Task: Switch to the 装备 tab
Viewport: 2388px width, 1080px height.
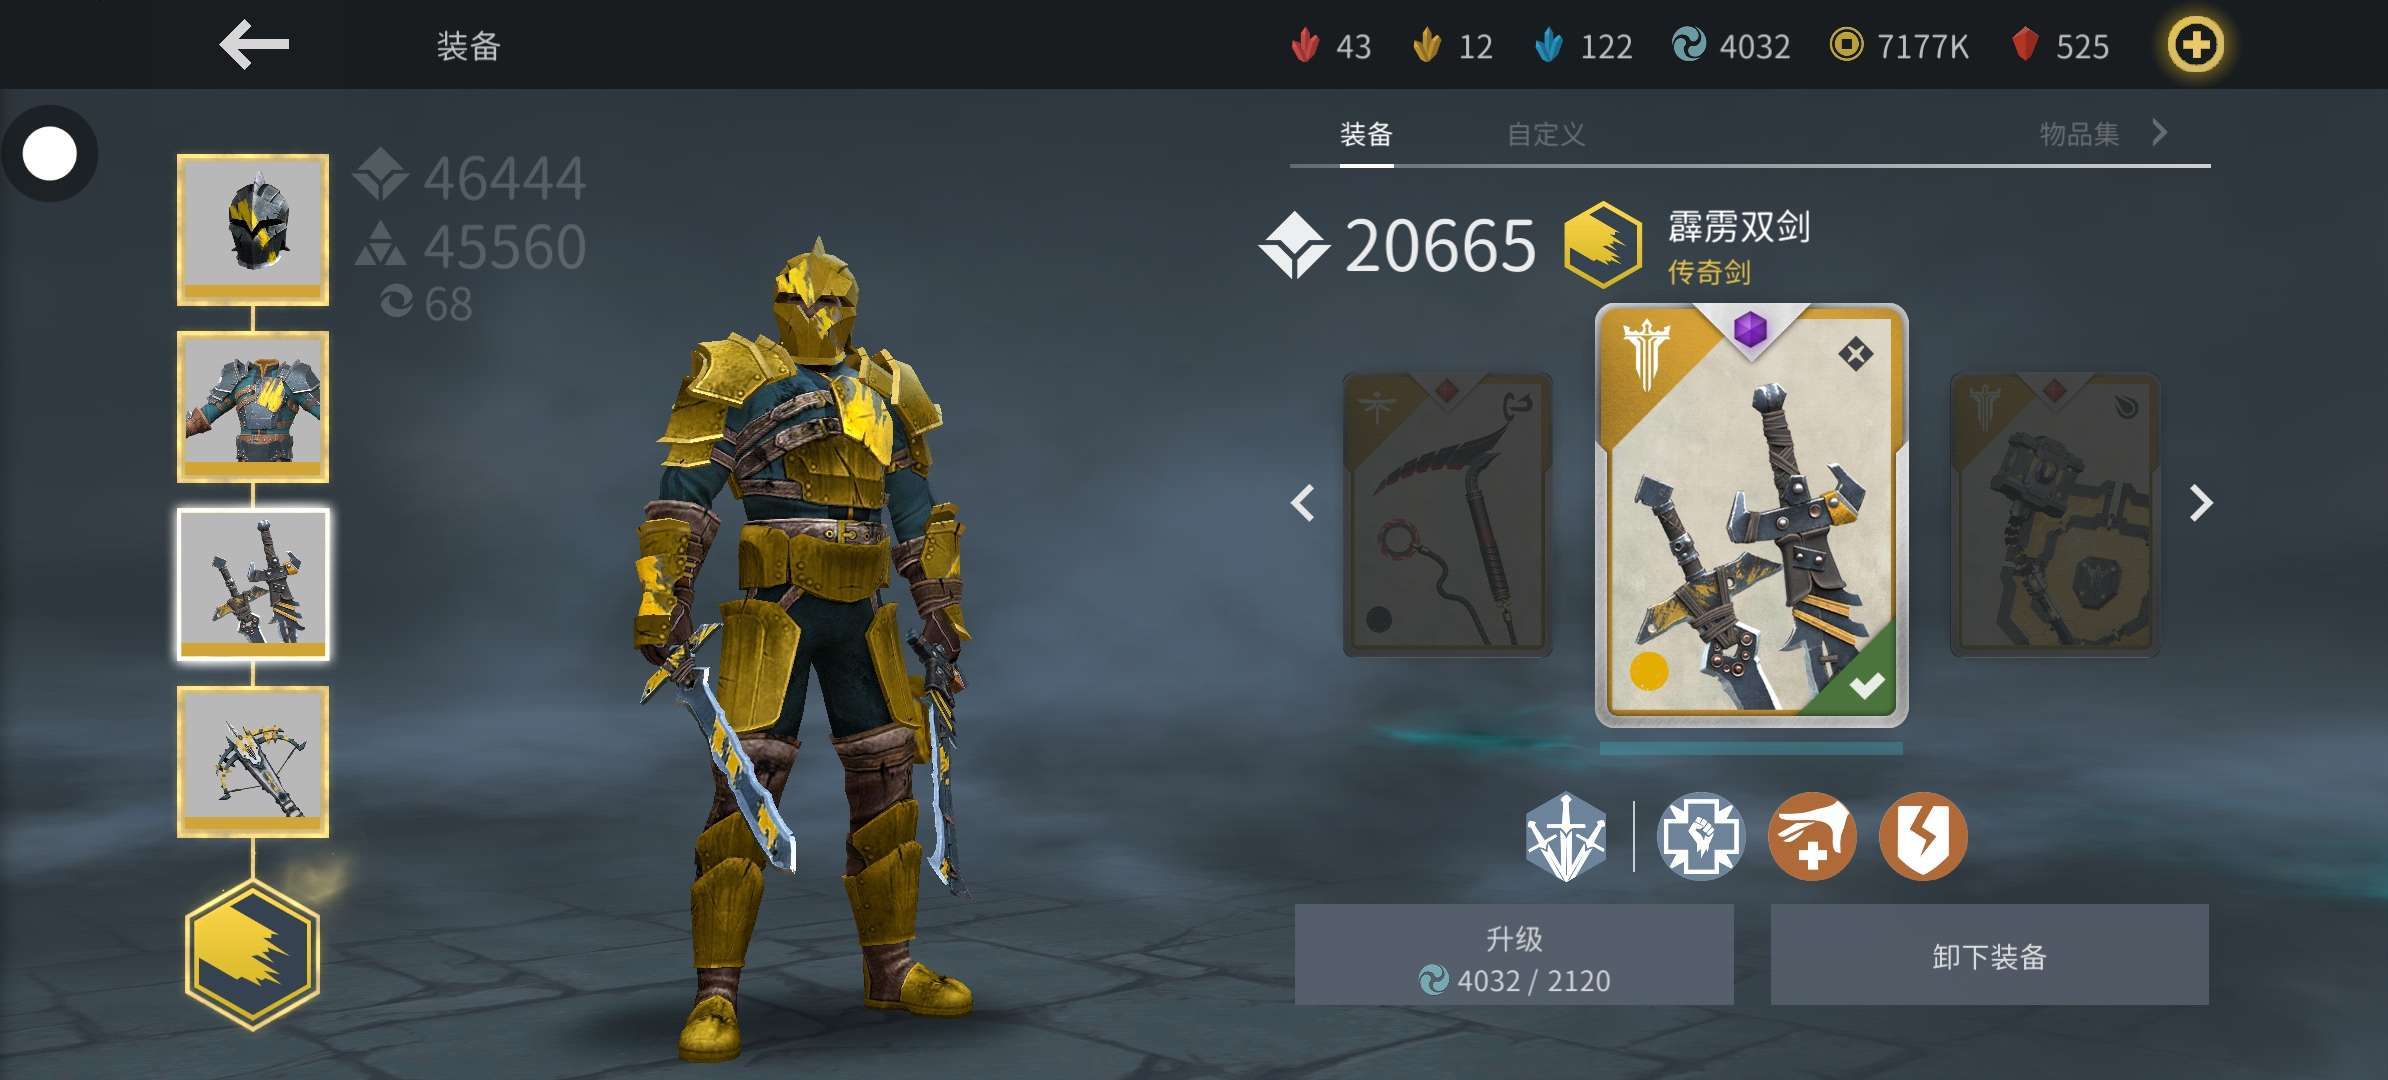Action: pyautogui.click(x=1366, y=134)
